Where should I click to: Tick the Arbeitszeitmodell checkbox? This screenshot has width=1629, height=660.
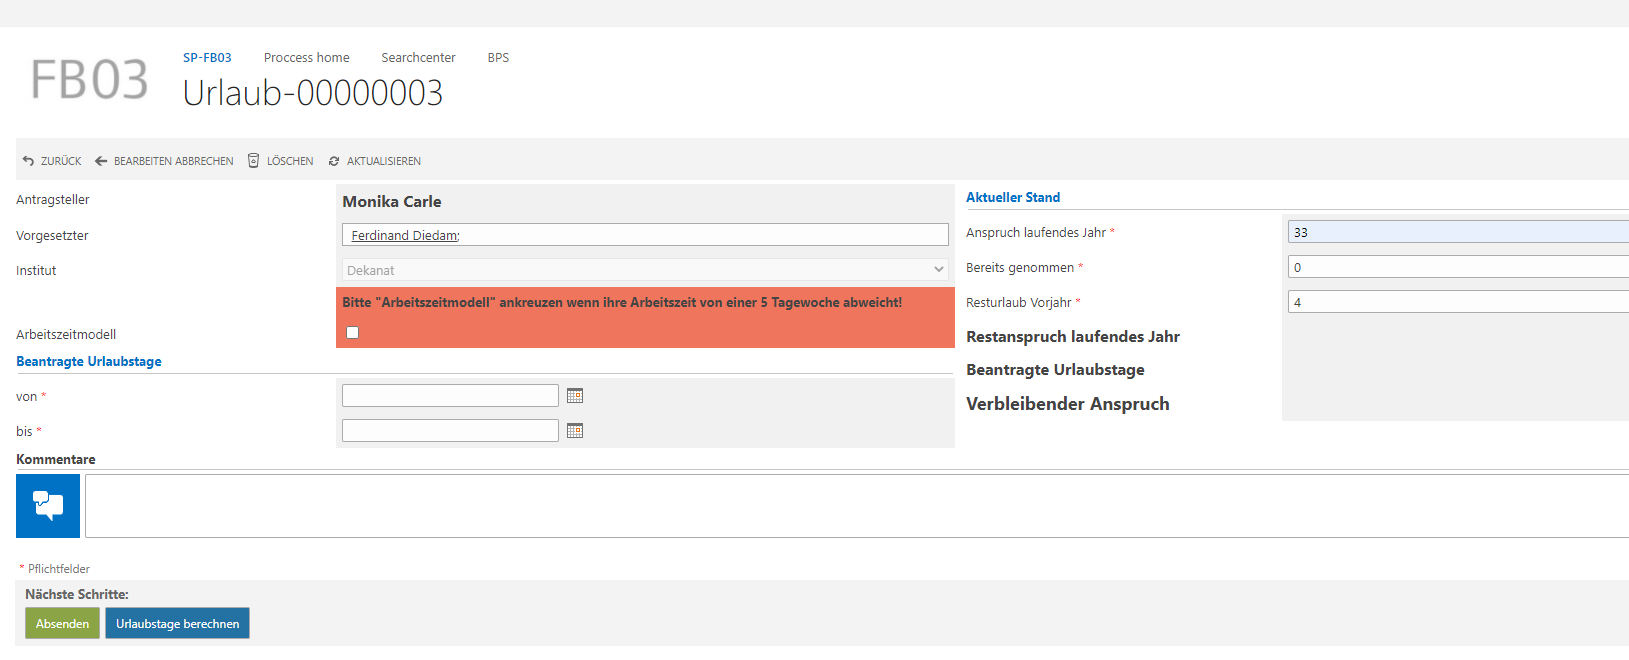[352, 333]
